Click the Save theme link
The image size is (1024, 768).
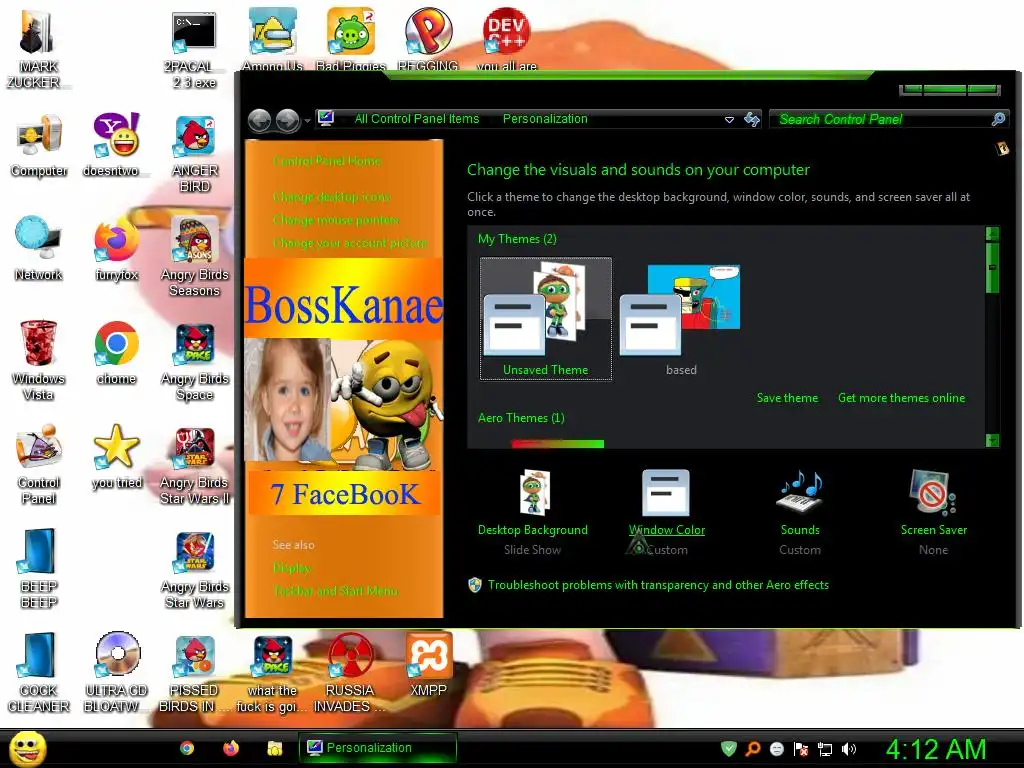click(x=787, y=398)
